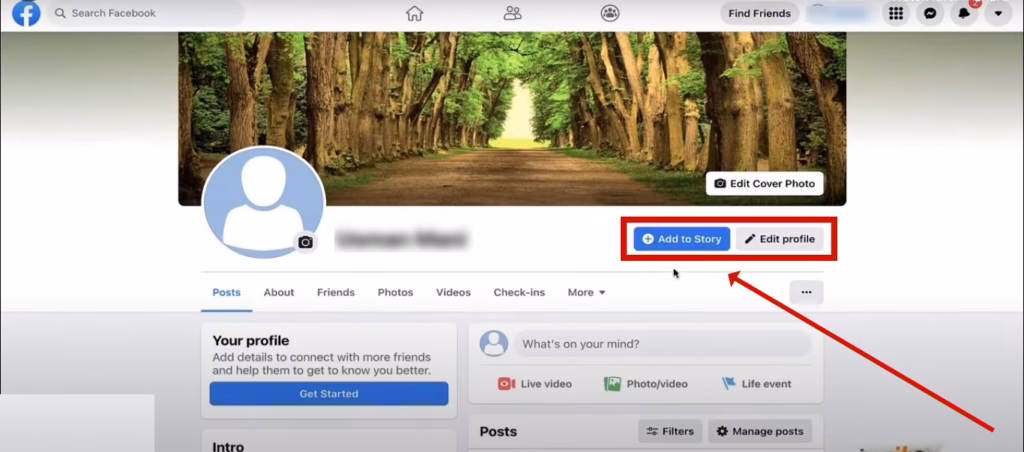
Task: Click the Facebook logo icon
Action: click(26, 13)
